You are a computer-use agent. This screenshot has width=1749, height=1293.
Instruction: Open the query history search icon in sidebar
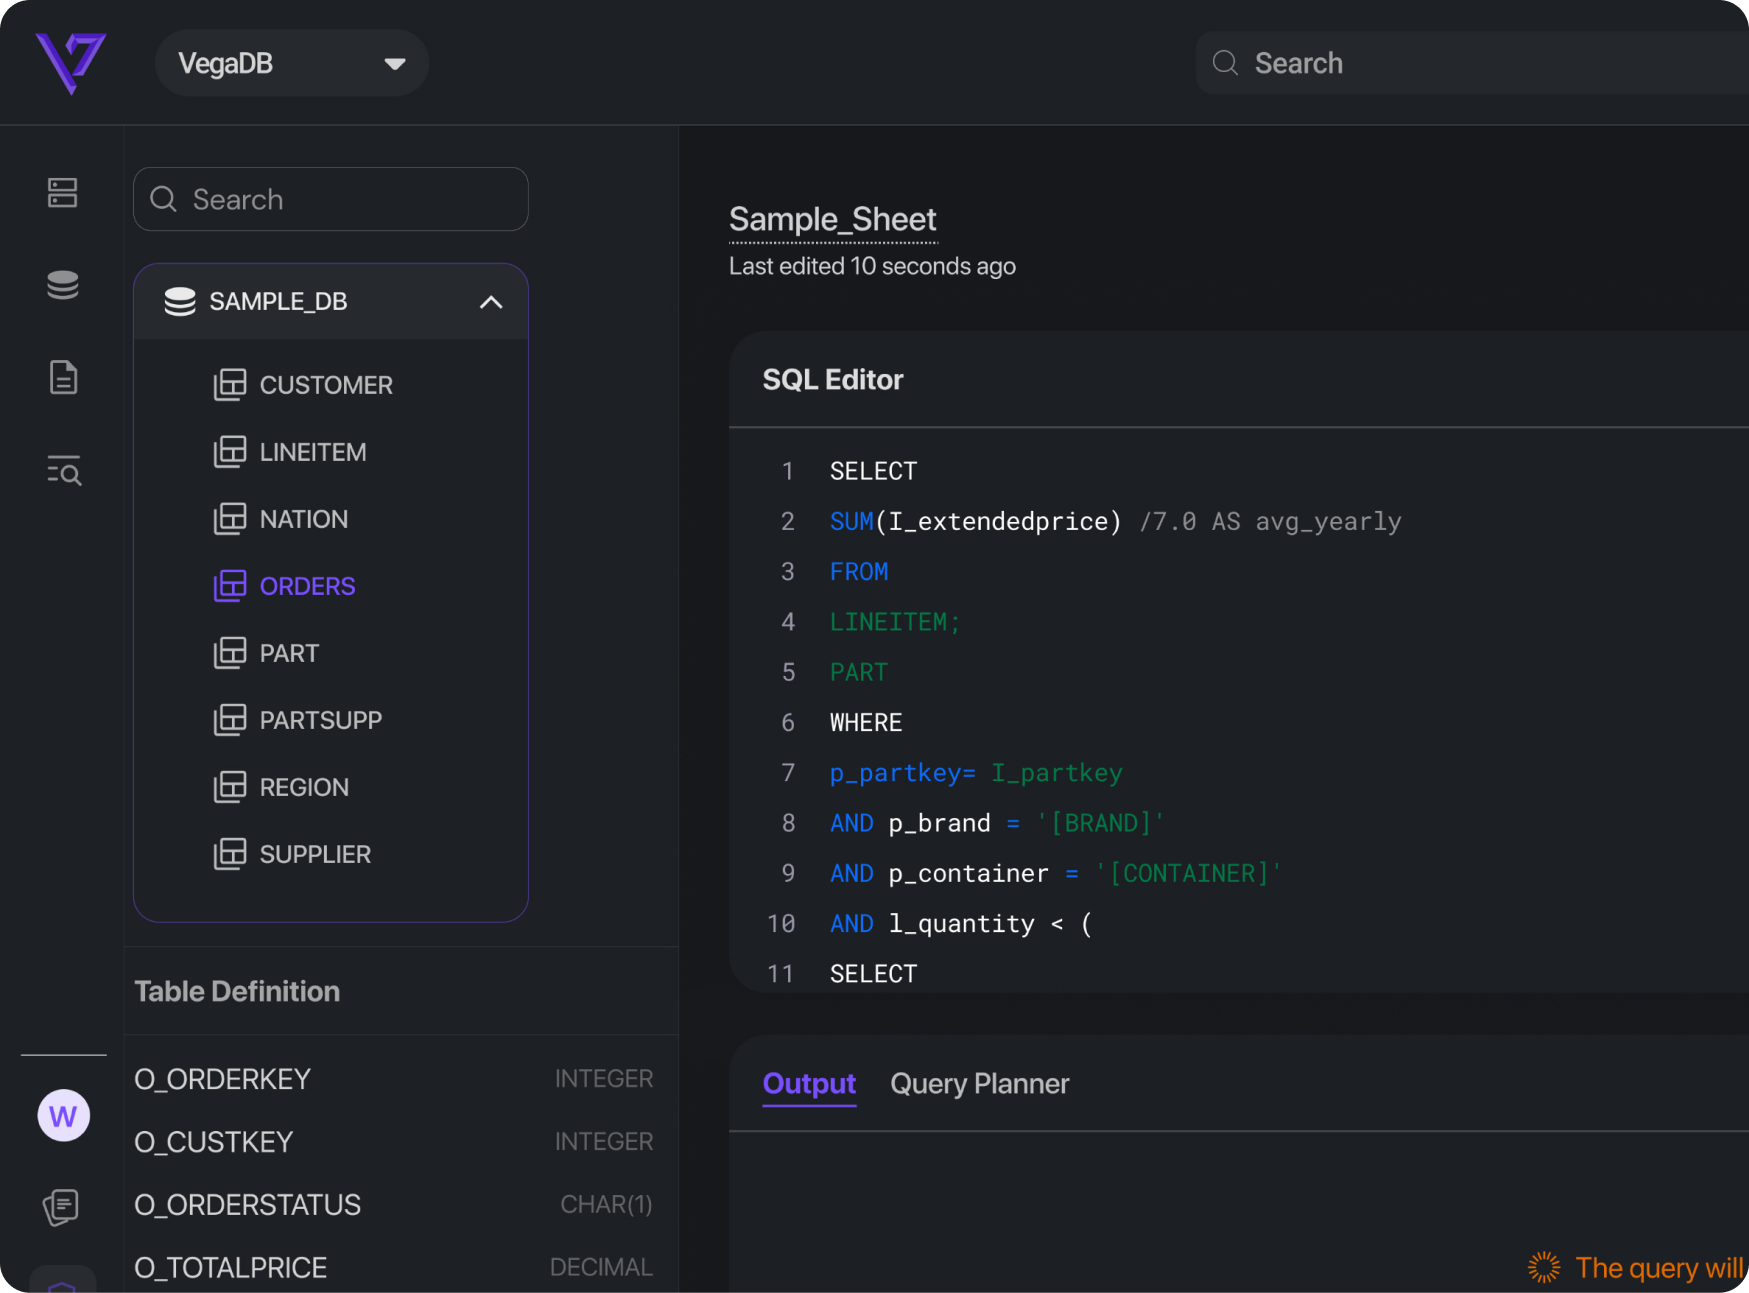coord(62,471)
